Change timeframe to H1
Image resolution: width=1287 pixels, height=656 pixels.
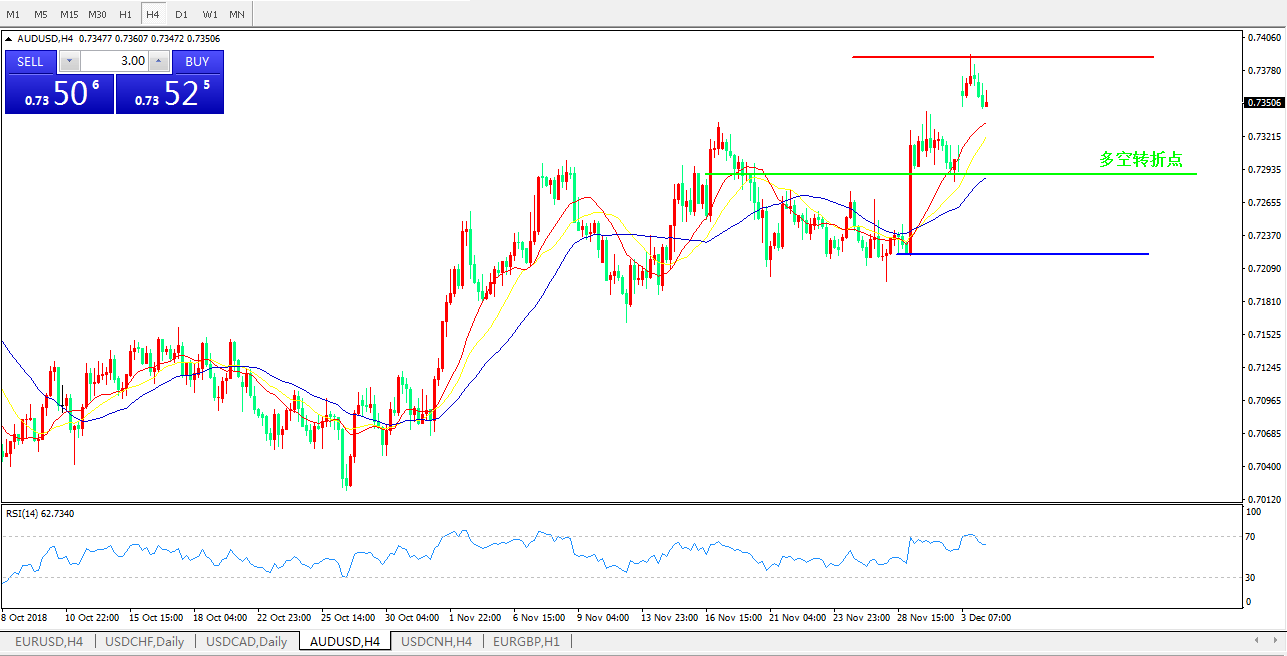click(x=125, y=15)
